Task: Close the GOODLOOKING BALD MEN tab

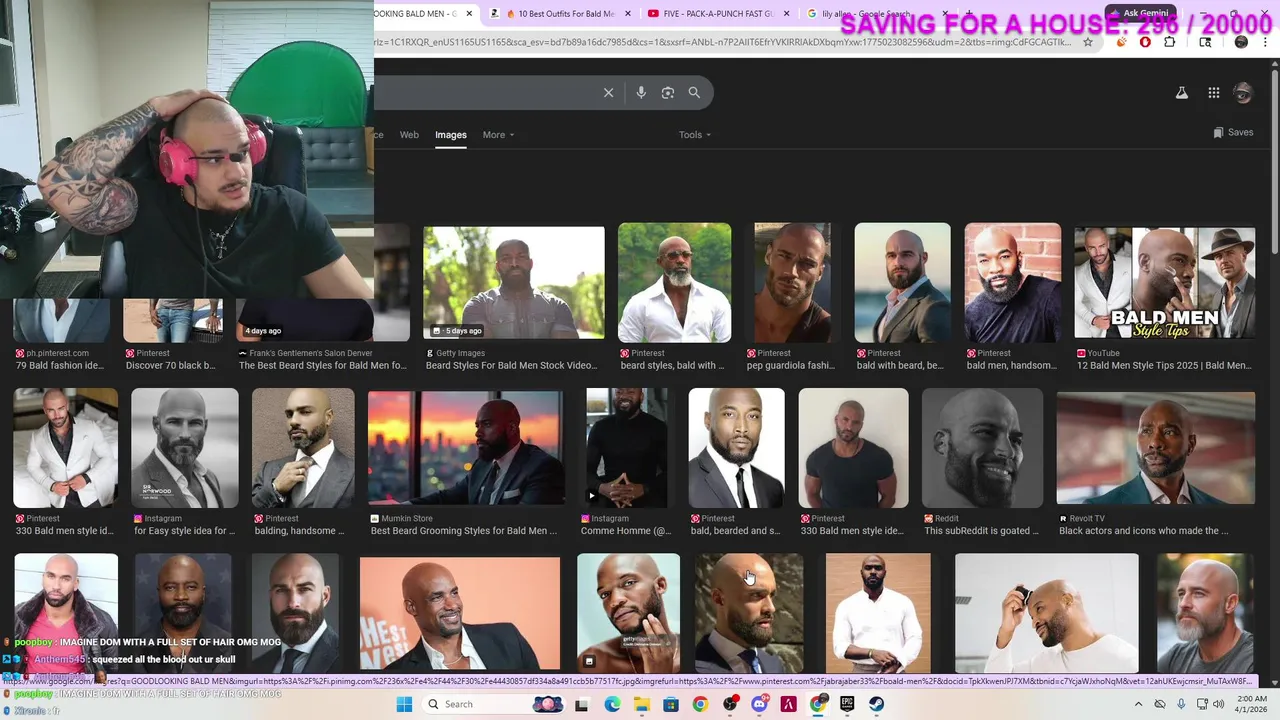Action: (469, 14)
